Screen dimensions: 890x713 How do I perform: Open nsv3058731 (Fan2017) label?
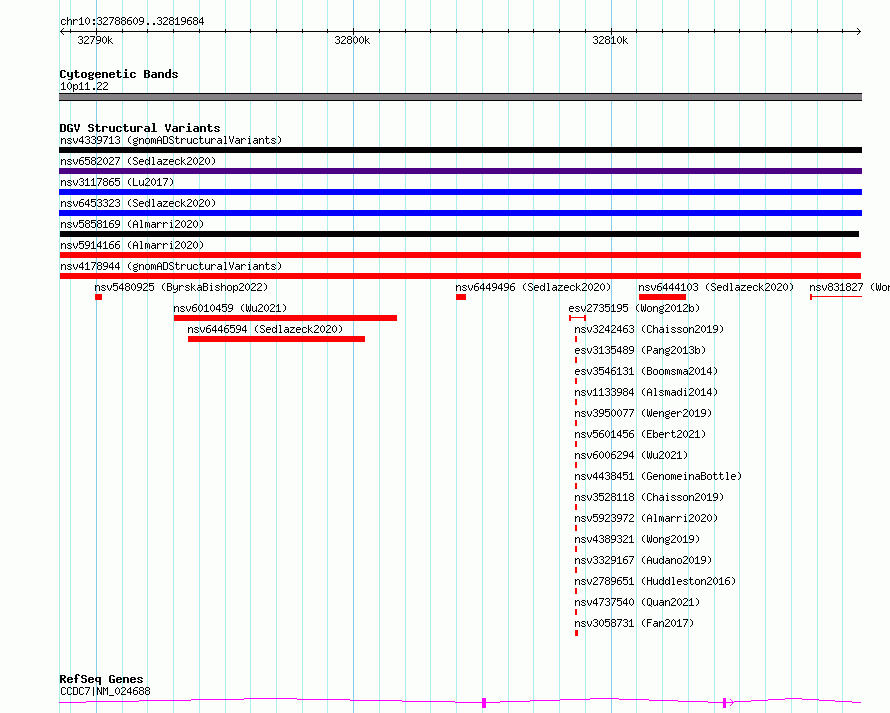click(634, 623)
